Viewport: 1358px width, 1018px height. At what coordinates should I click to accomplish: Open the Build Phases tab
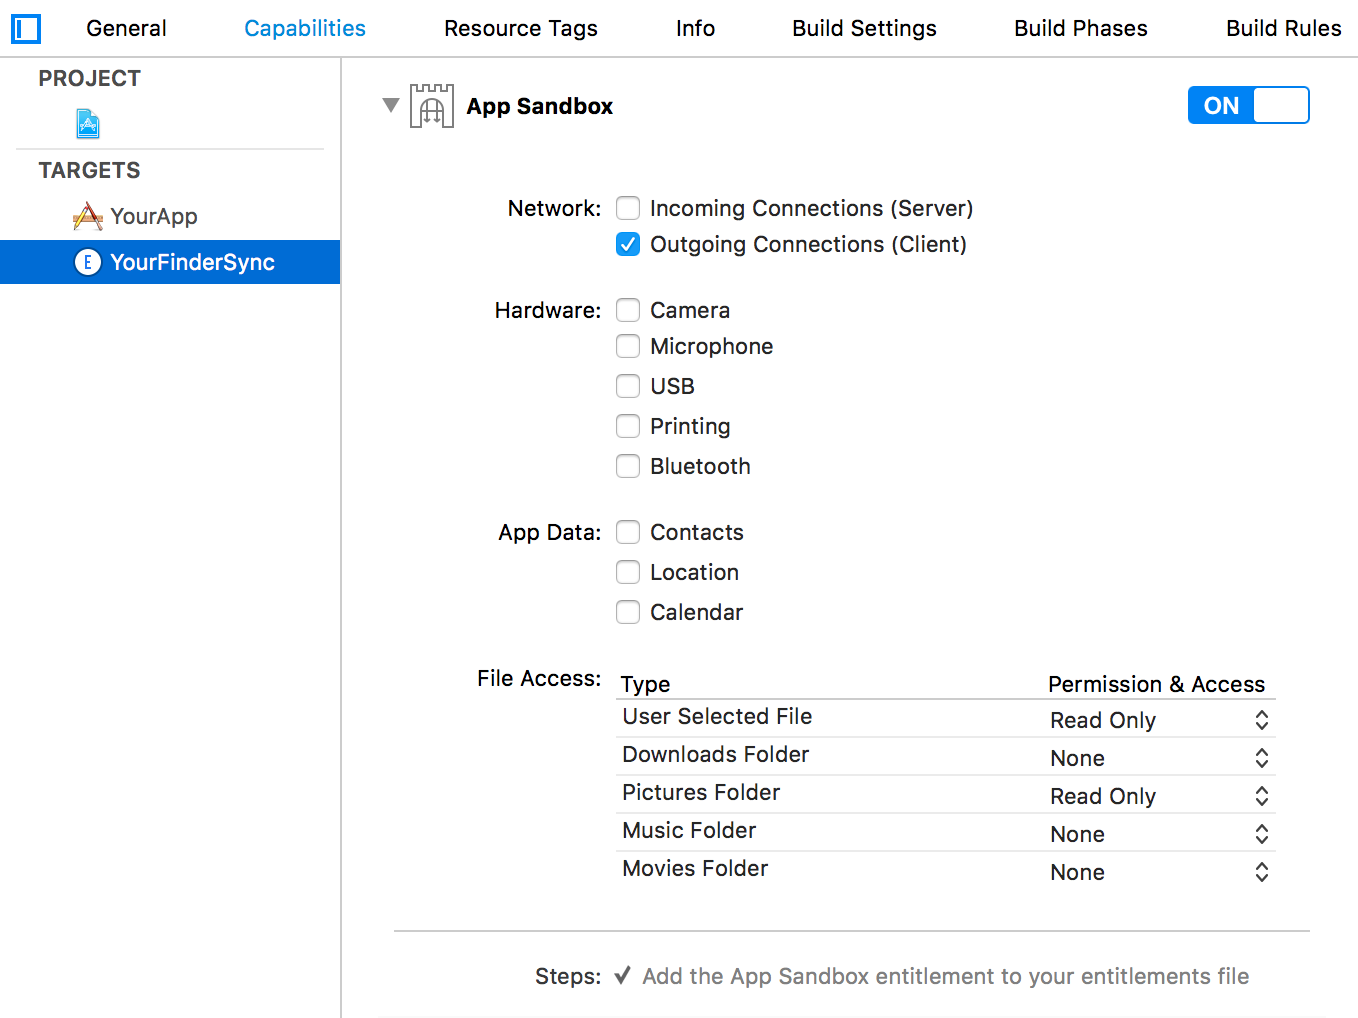pos(1080,28)
